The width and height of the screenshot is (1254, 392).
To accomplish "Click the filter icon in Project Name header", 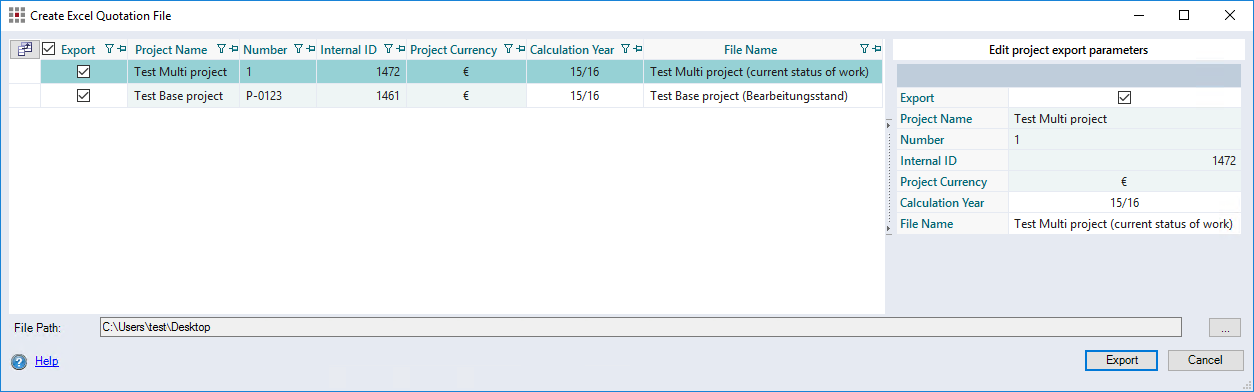I will tap(222, 49).
